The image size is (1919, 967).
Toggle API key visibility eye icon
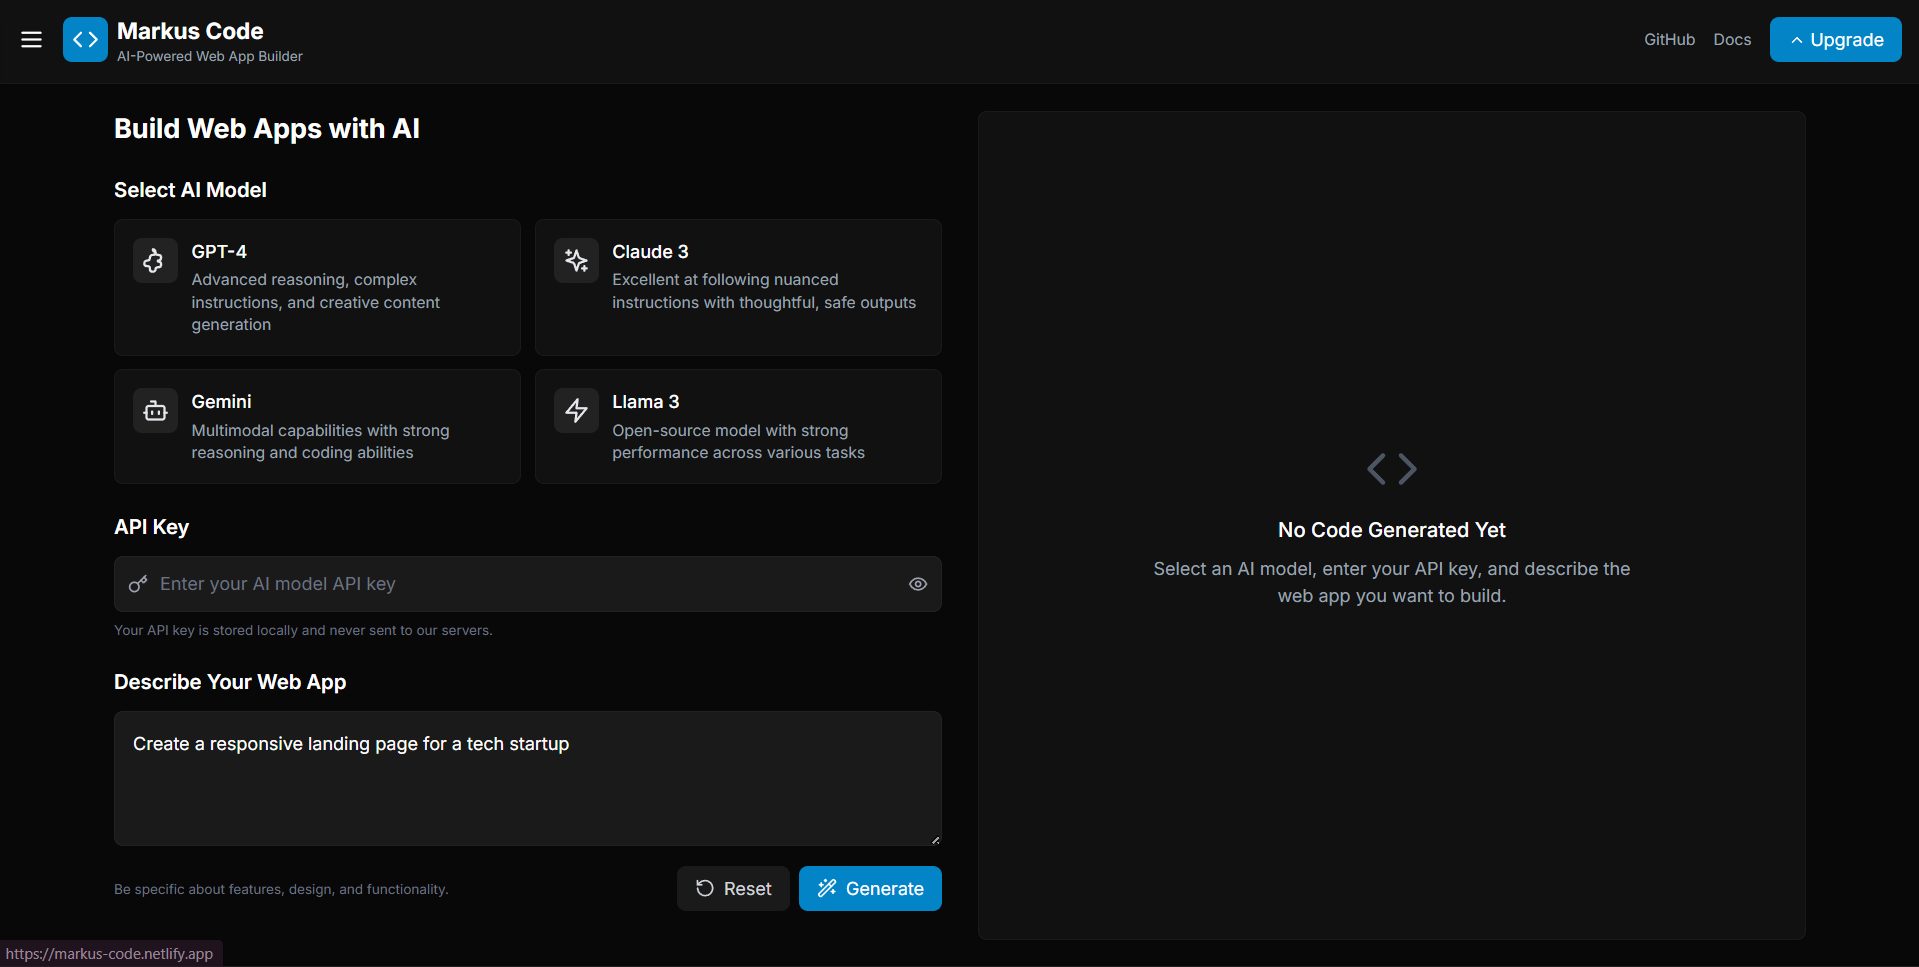(917, 584)
